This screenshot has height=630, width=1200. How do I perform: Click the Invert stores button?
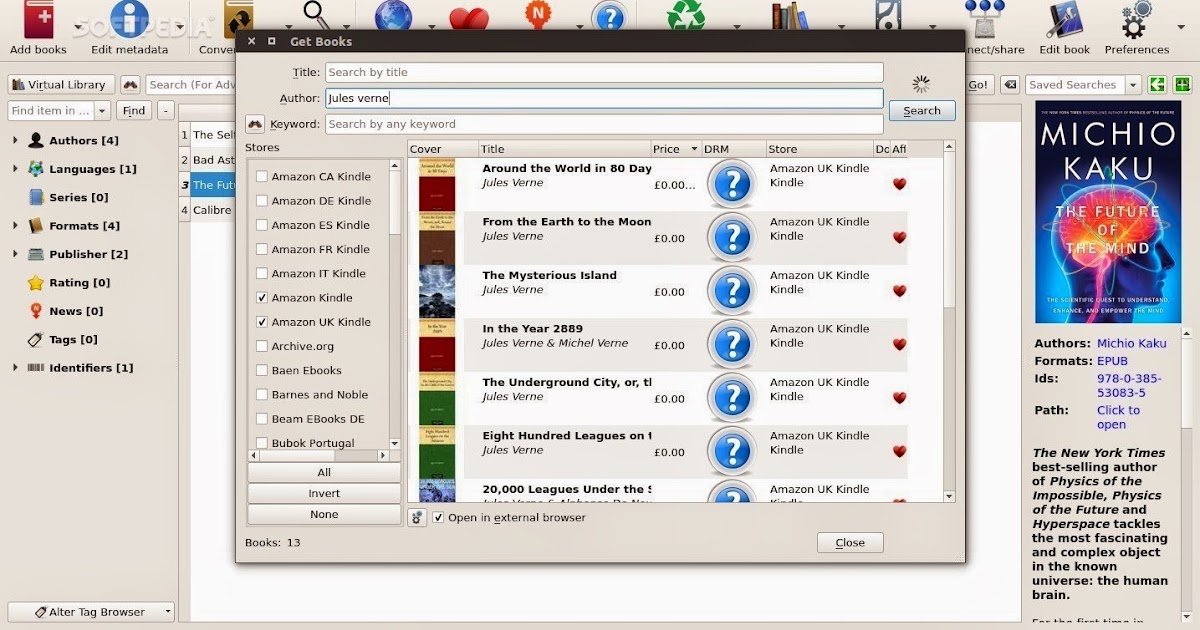pyautogui.click(x=324, y=493)
